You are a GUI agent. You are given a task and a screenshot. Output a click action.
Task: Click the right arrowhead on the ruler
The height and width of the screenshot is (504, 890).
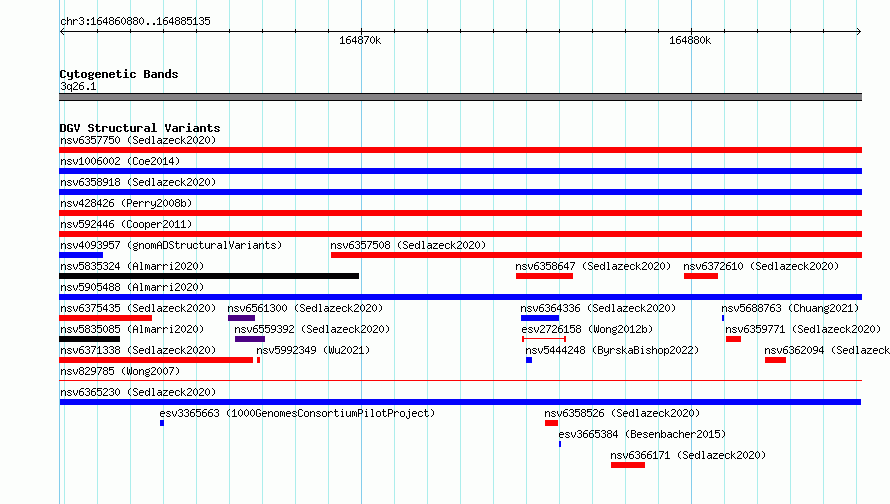pyautogui.click(x=859, y=31)
